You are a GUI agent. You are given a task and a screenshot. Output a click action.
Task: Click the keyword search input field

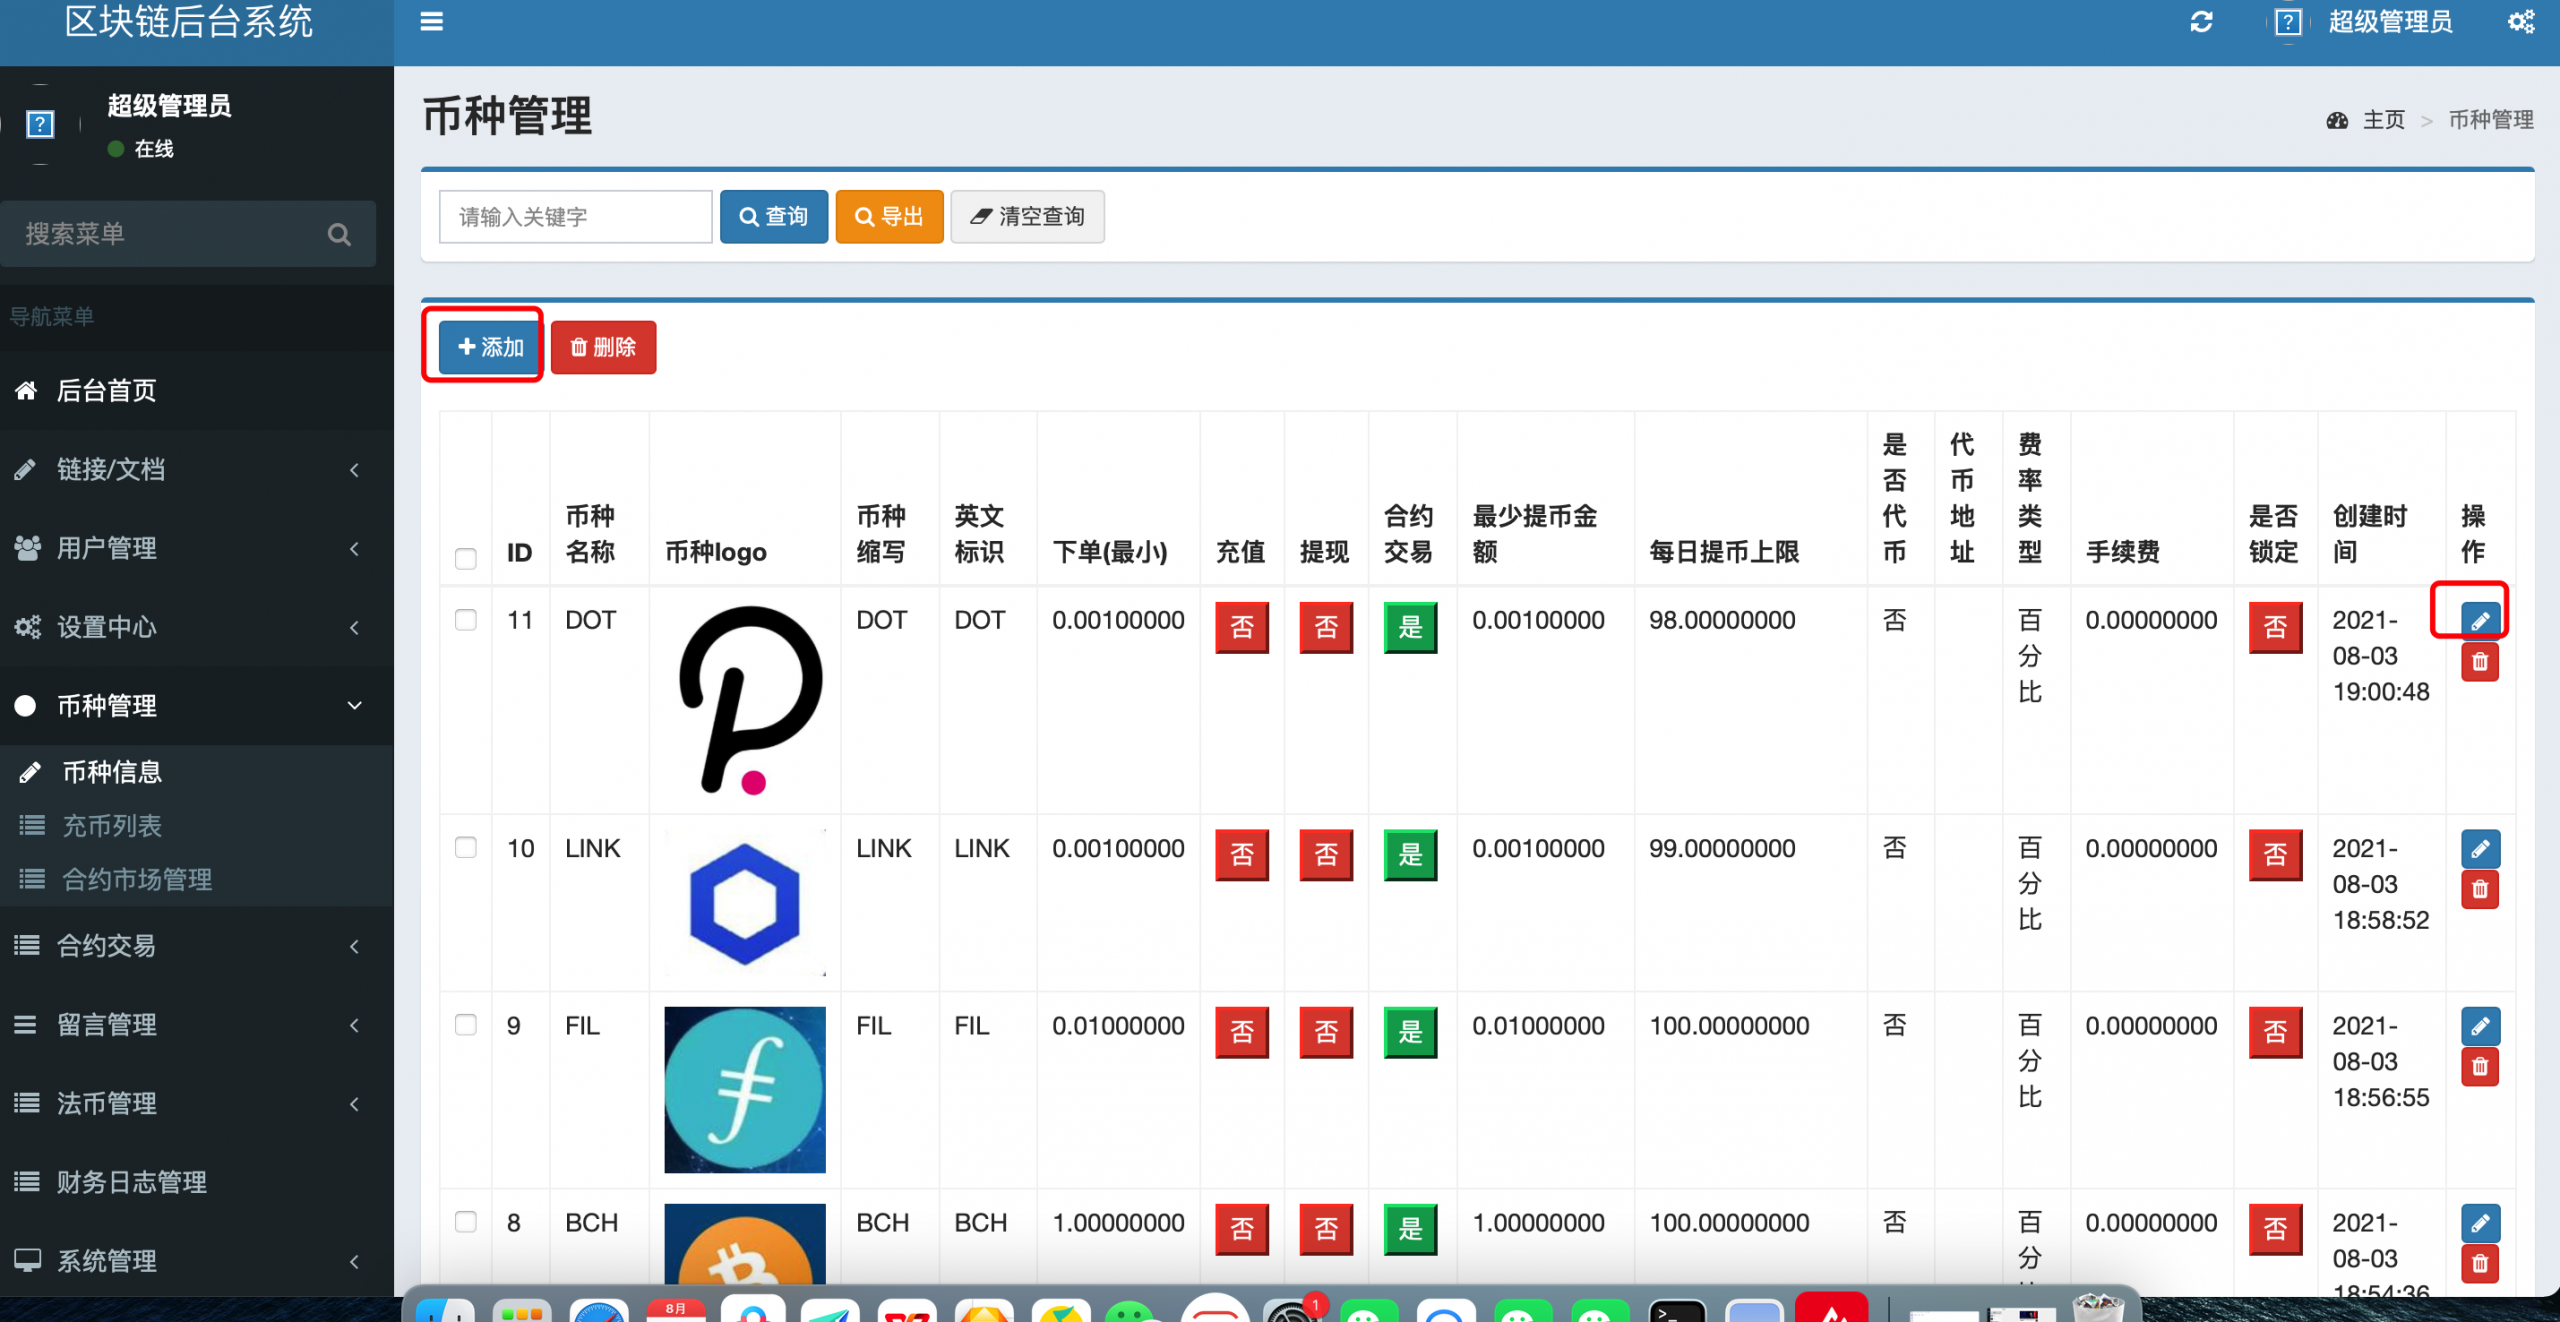coord(575,217)
